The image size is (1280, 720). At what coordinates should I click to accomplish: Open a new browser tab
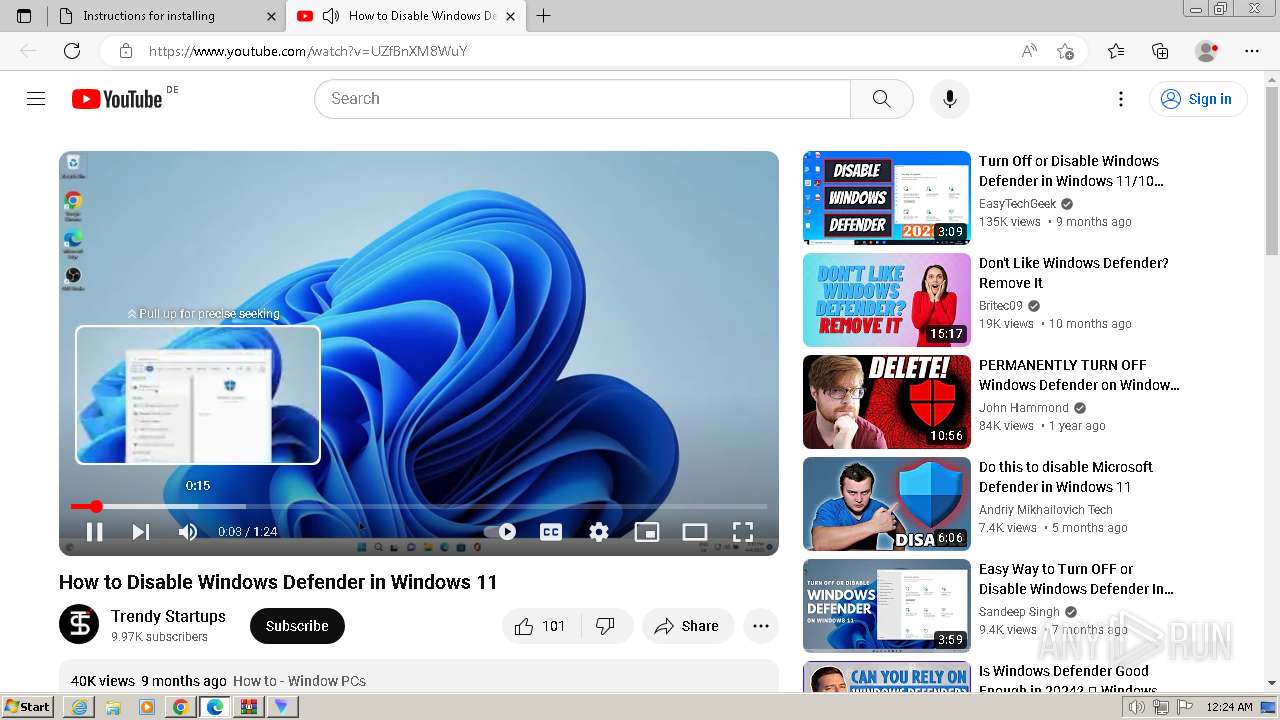(x=544, y=16)
